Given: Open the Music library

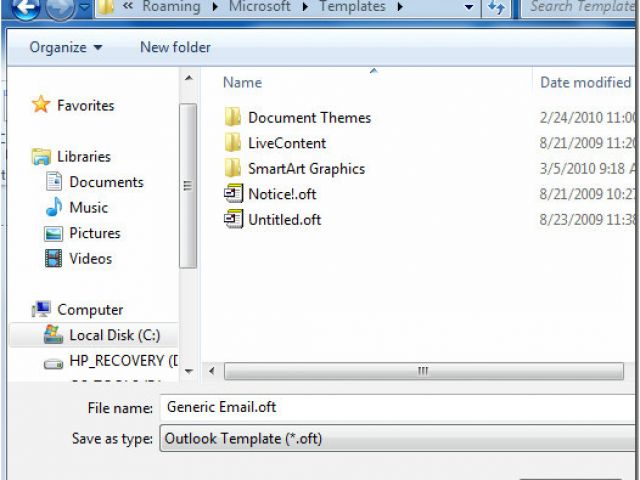Looking at the screenshot, I should click(89, 208).
